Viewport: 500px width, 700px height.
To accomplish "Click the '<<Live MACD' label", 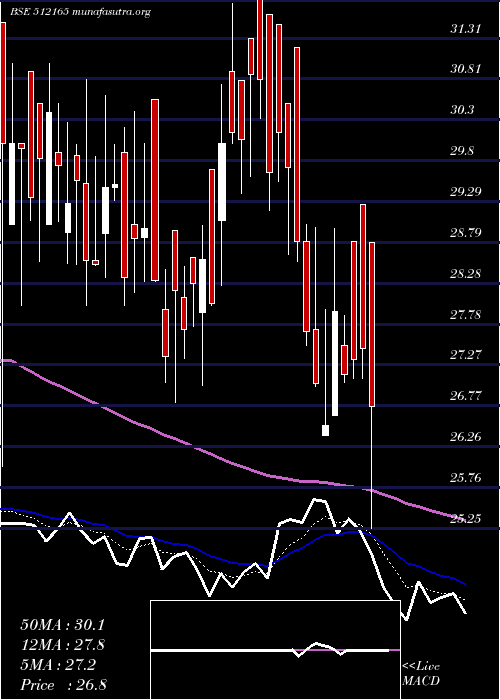I will click(x=421, y=674).
